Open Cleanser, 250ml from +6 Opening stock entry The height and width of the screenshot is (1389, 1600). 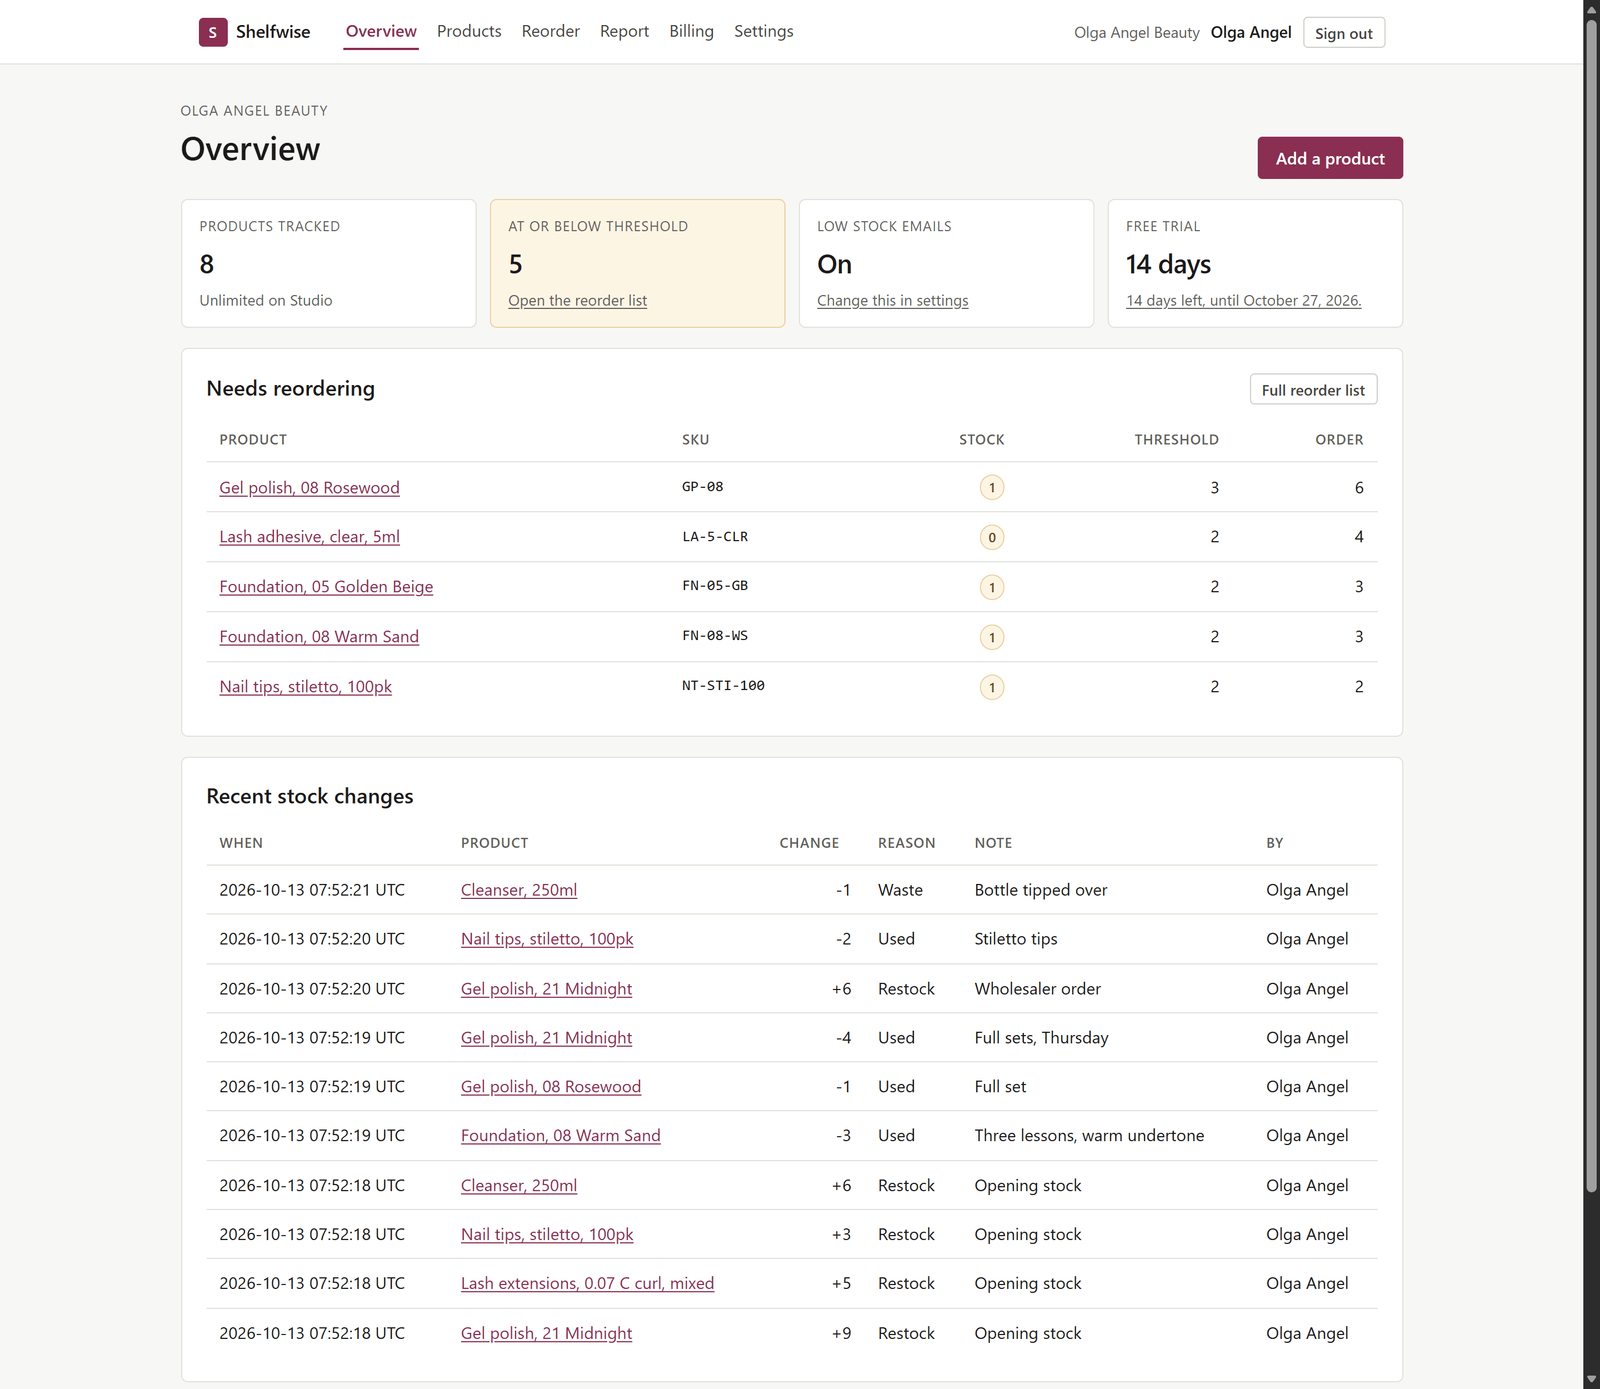[519, 1185]
